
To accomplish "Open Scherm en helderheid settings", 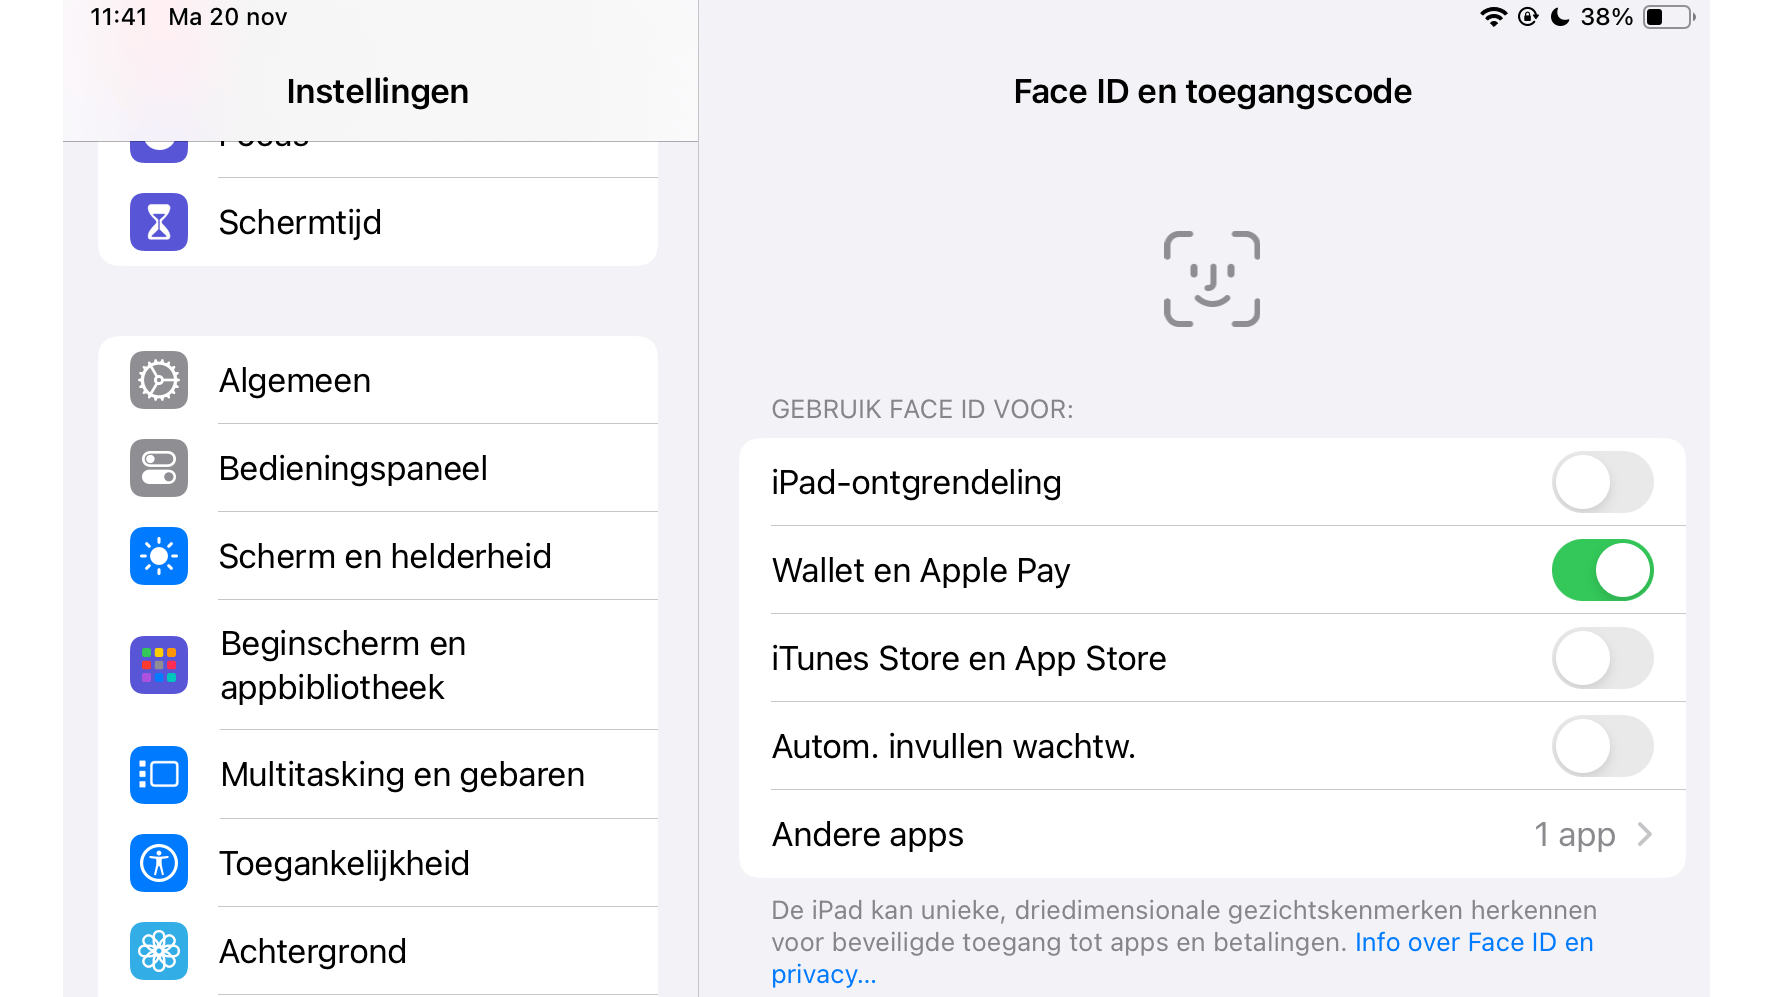I will click(385, 556).
